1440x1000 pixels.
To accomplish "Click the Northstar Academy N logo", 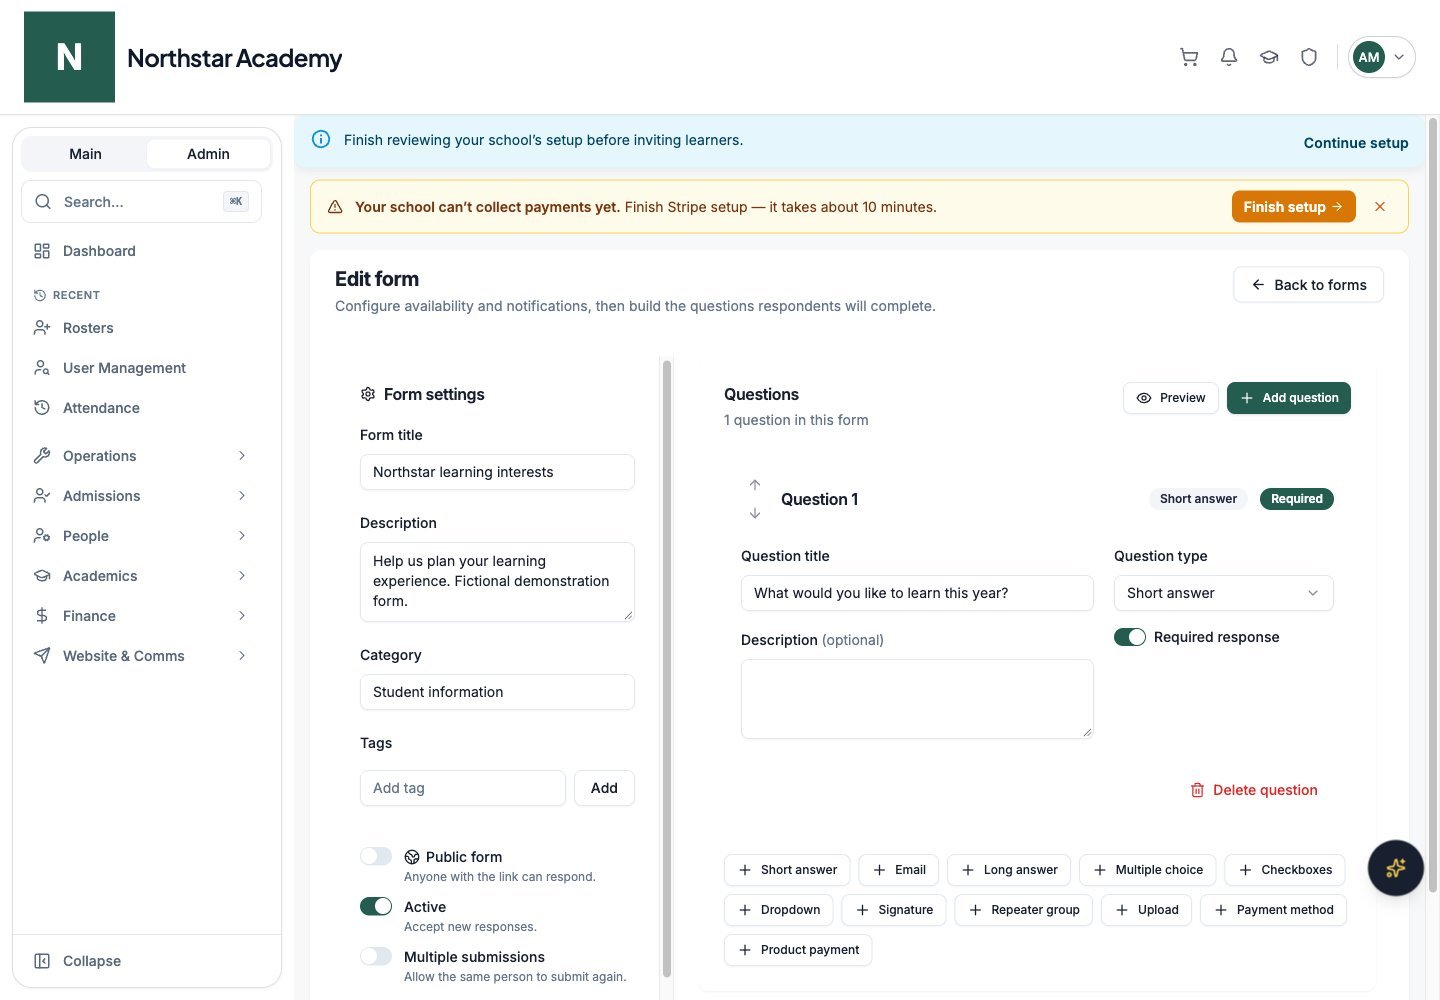I will pyautogui.click(x=69, y=57).
